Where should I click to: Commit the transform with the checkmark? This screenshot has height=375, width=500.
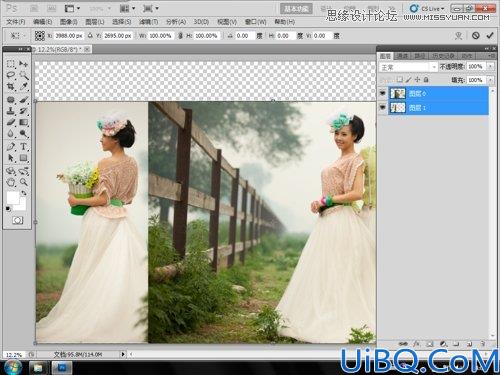coord(490,35)
